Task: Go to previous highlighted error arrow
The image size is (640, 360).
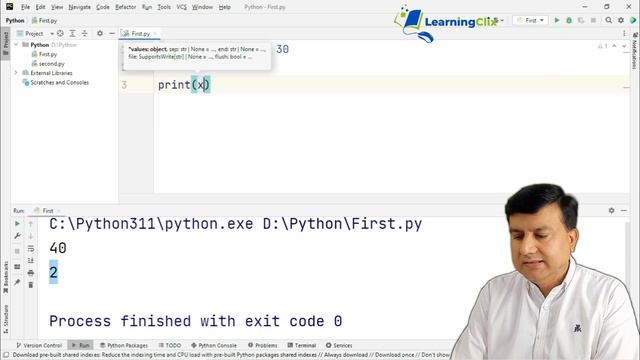Action: 614,46
